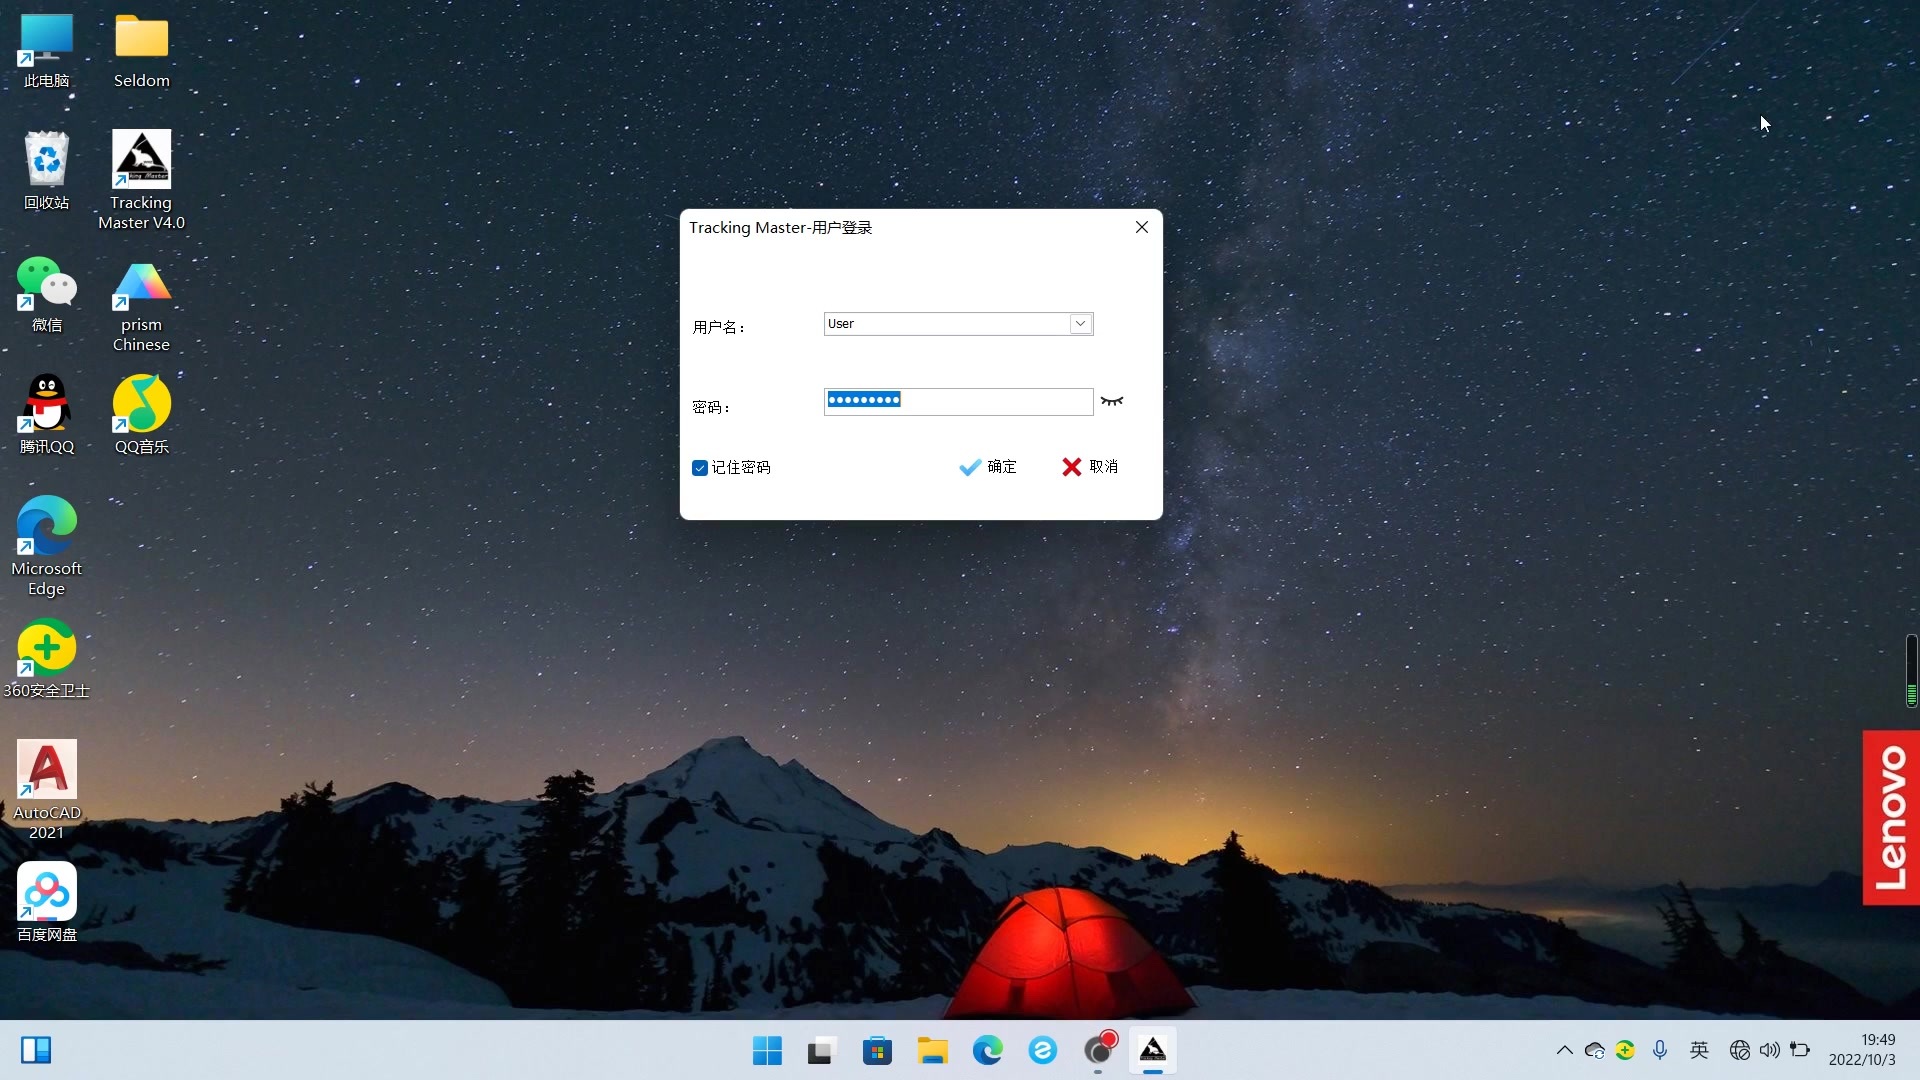The image size is (1920, 1080).
Task: Select AutoCAD 2021 desktop shortcut
Action: [x=46, y=790]
